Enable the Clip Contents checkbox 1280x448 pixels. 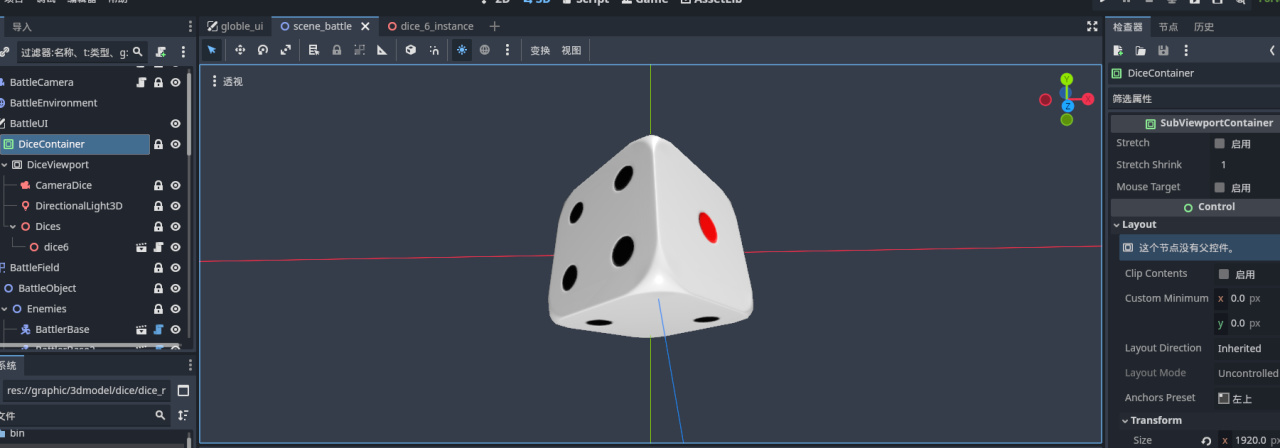pos(1223,274)
